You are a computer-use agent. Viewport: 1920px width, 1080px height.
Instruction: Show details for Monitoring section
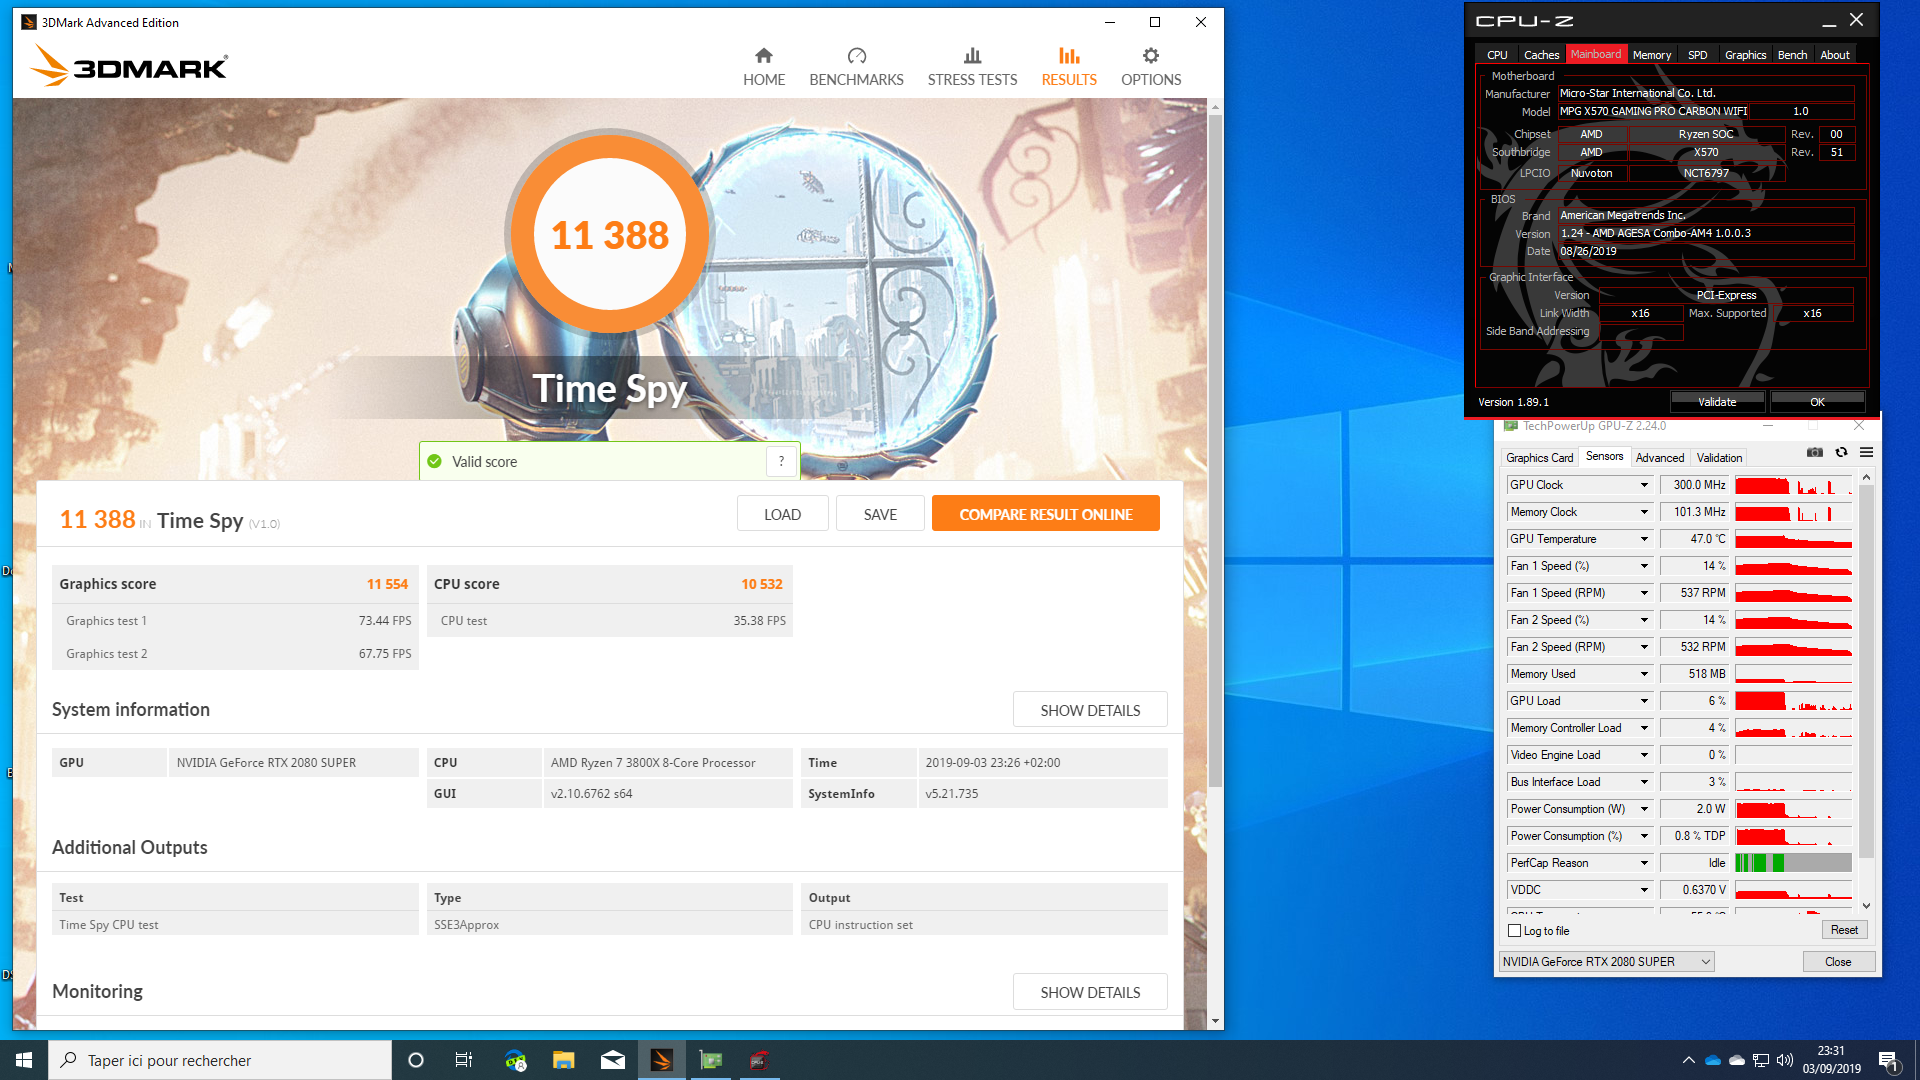click(1090, 992)
